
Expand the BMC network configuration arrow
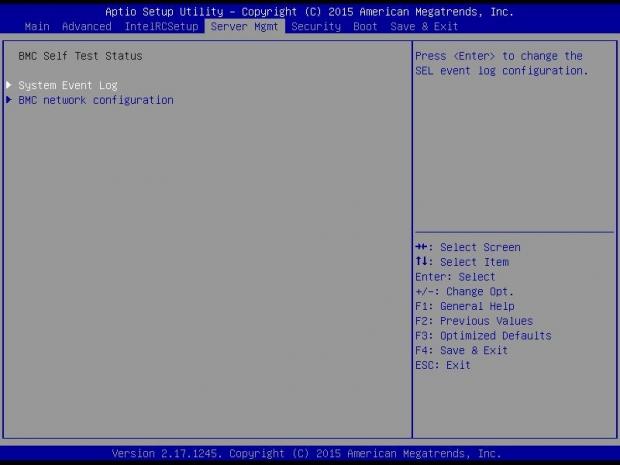point(9,100)
